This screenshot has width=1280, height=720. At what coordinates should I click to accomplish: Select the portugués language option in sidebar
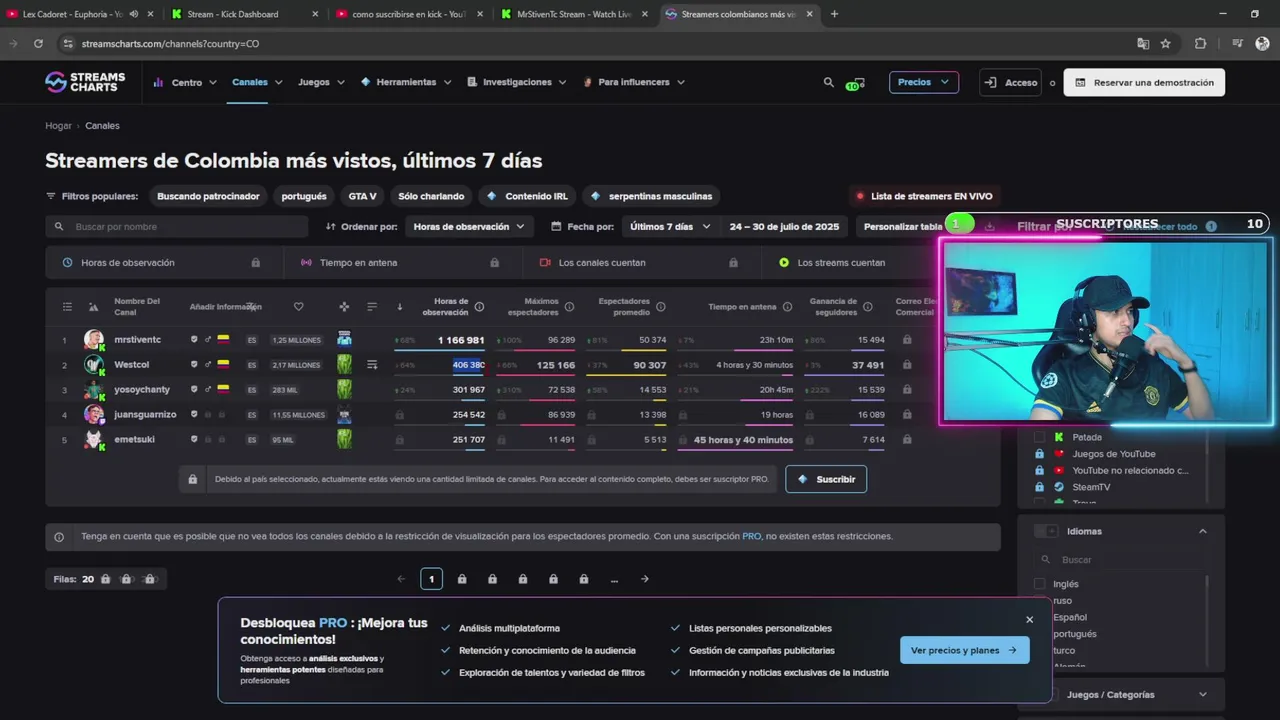coord(1075,634)
